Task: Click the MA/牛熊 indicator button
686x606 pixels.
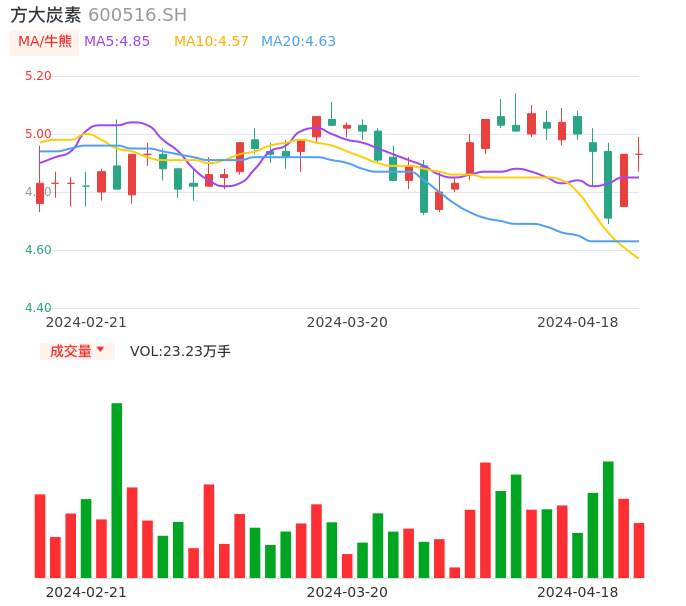Action: pos(44,42)
